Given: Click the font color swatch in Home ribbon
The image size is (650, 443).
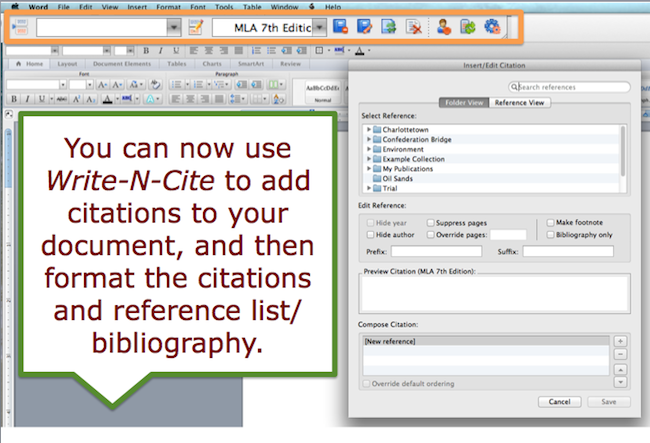Looking at the screenshot, I should [107, 99].
